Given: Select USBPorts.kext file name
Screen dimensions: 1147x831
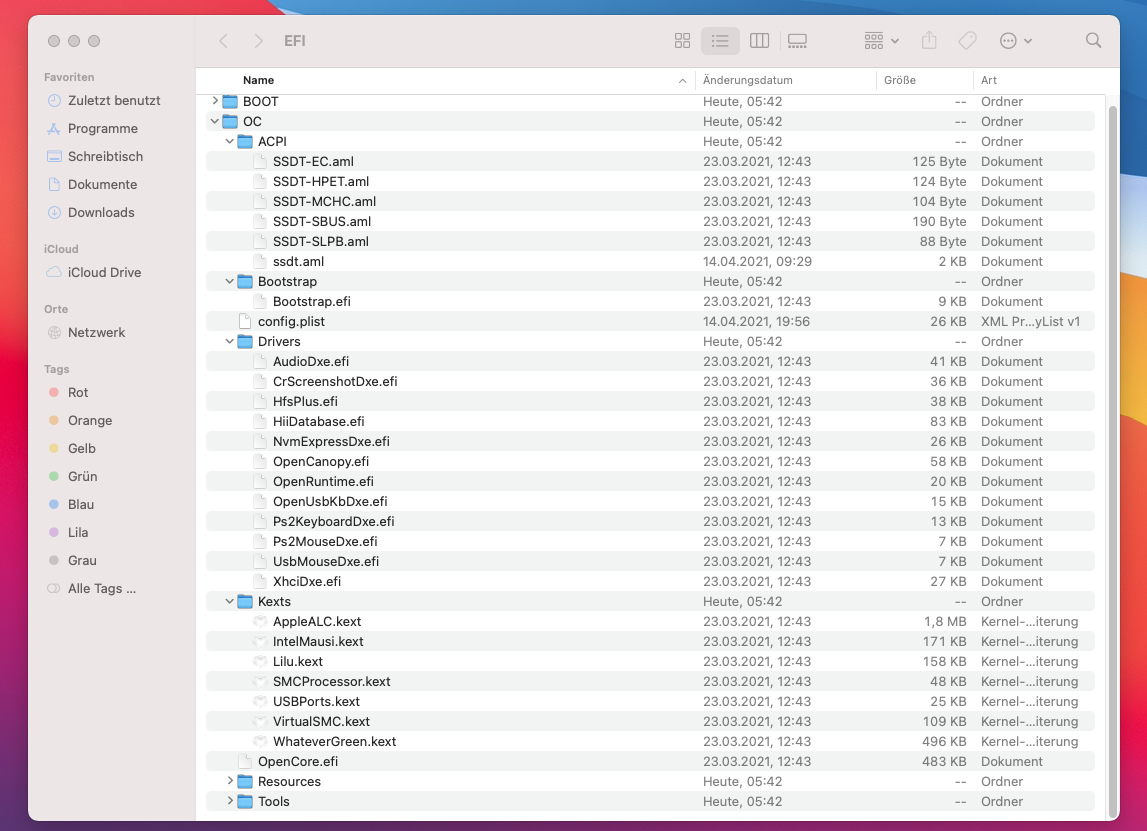Looking at the screenshot, I should 316,702.
